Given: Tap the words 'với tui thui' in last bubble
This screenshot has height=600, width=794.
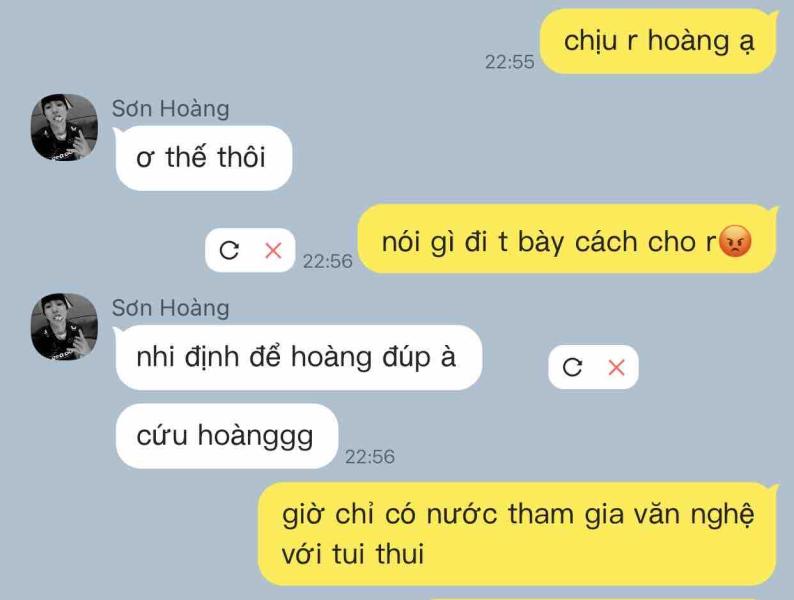Looking at the screenshot, I should (x=353, y=553).
